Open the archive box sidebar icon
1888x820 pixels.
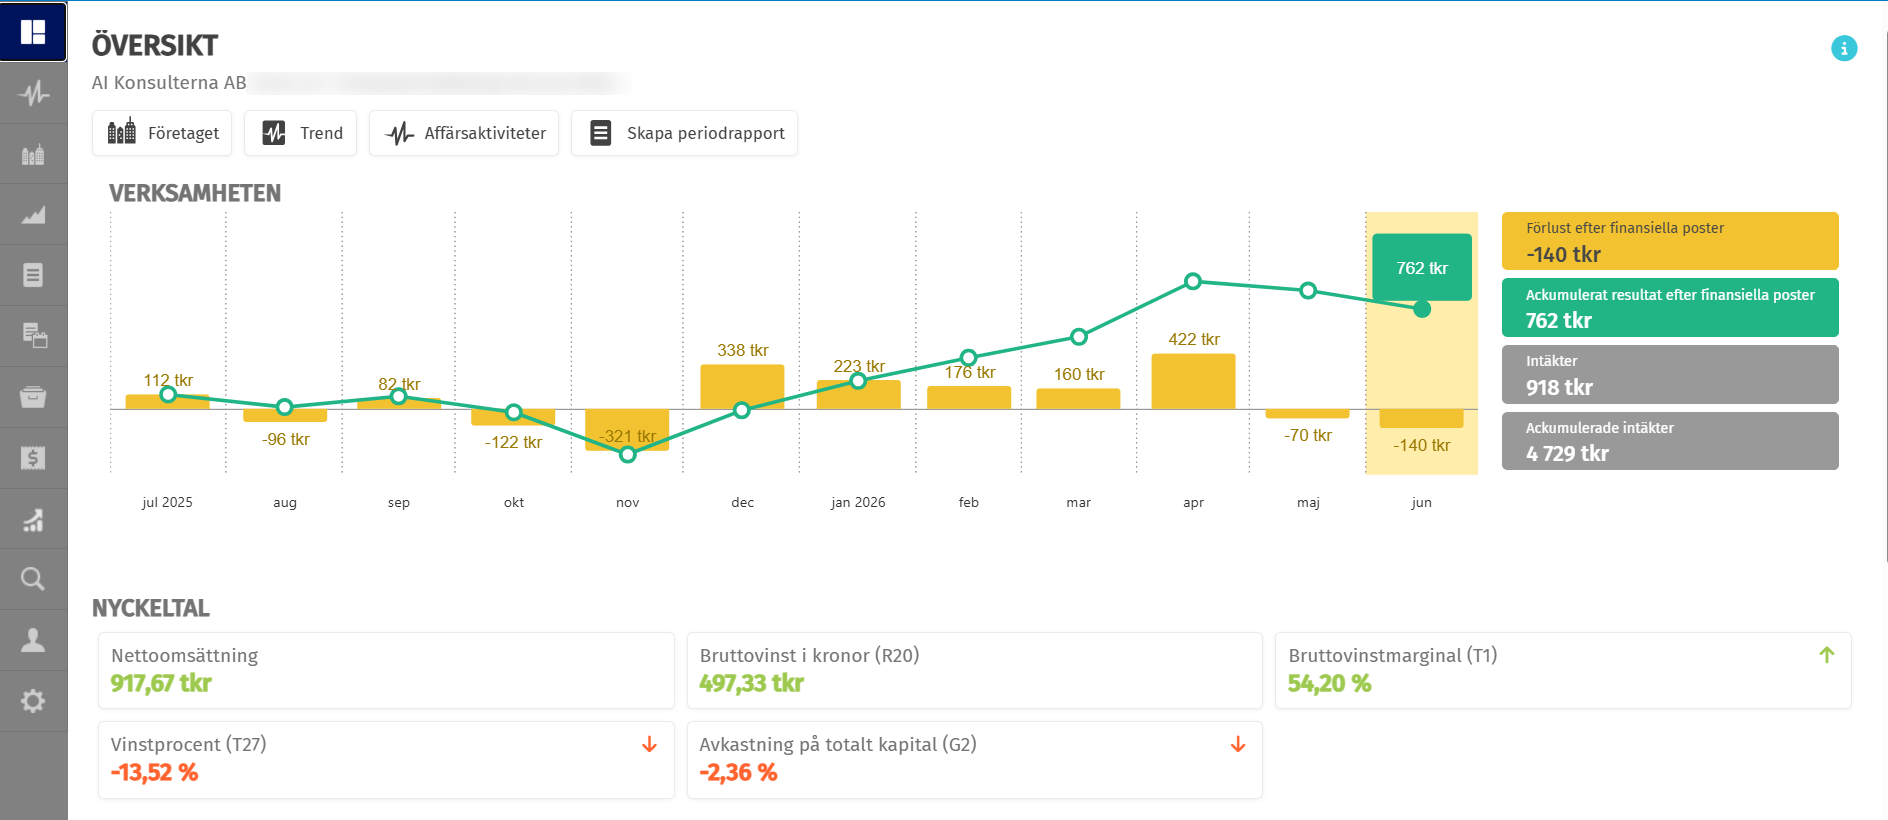(x=33, y=397)
